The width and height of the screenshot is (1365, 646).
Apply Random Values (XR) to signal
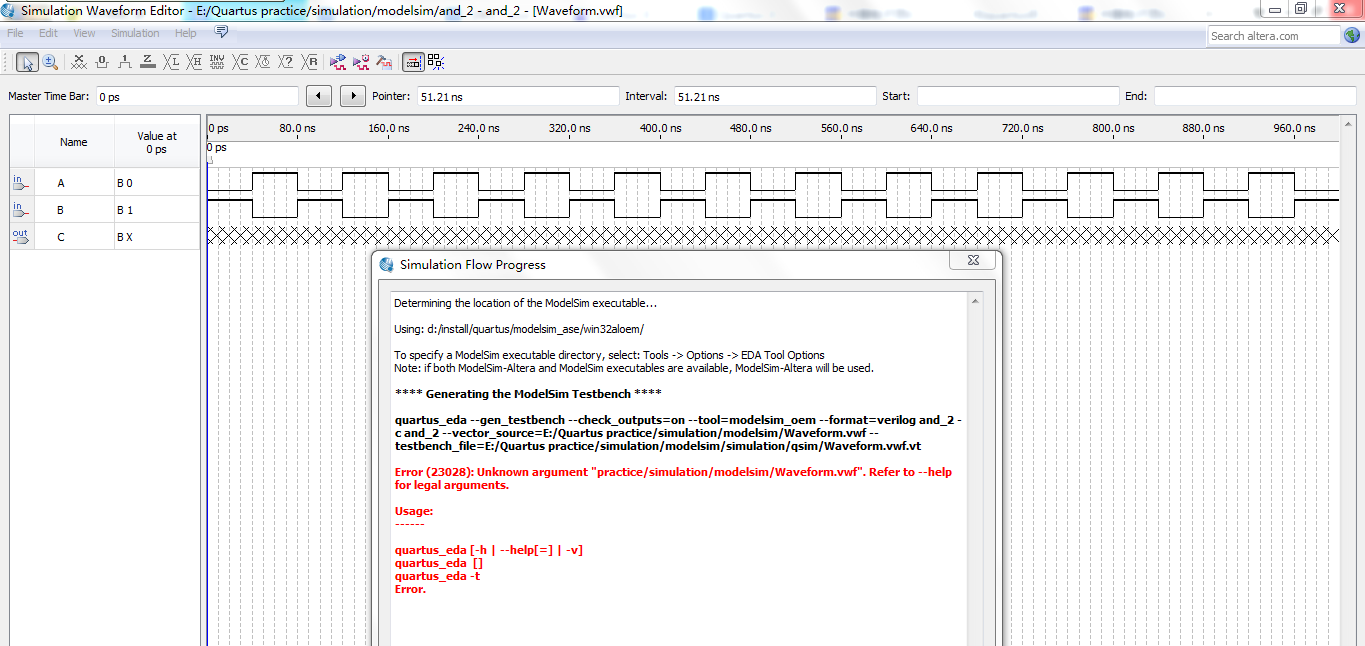310,62
